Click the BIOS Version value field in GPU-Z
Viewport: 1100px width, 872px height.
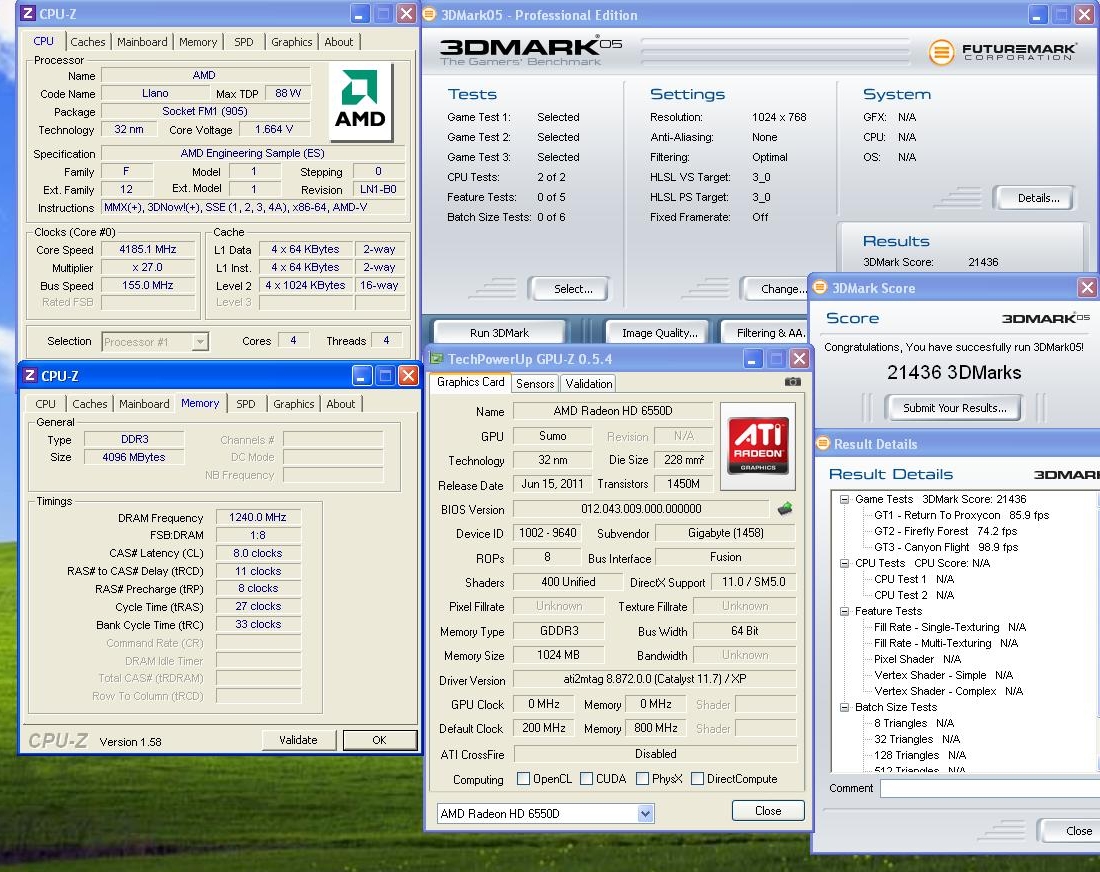click(x=641, y=509)
